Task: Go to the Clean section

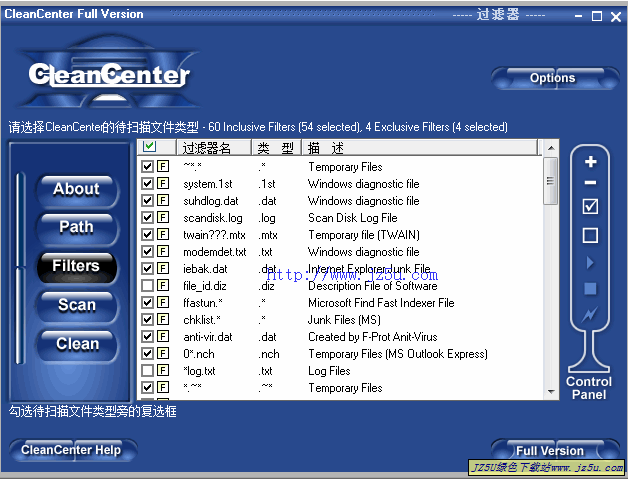Action: click(77, 344)
